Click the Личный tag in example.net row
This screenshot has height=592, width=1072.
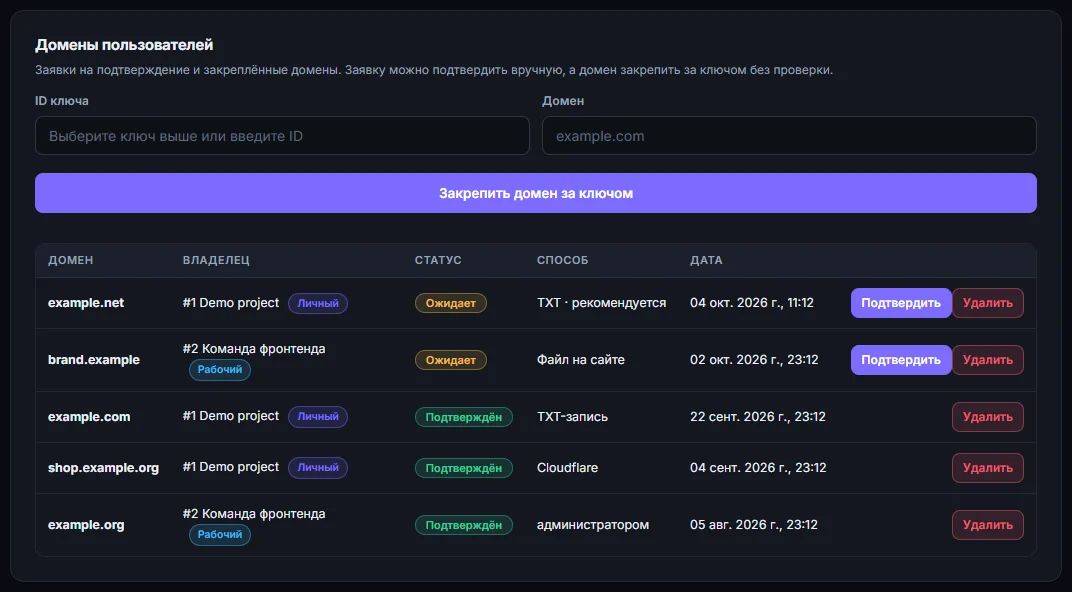(x=318, y=303)
